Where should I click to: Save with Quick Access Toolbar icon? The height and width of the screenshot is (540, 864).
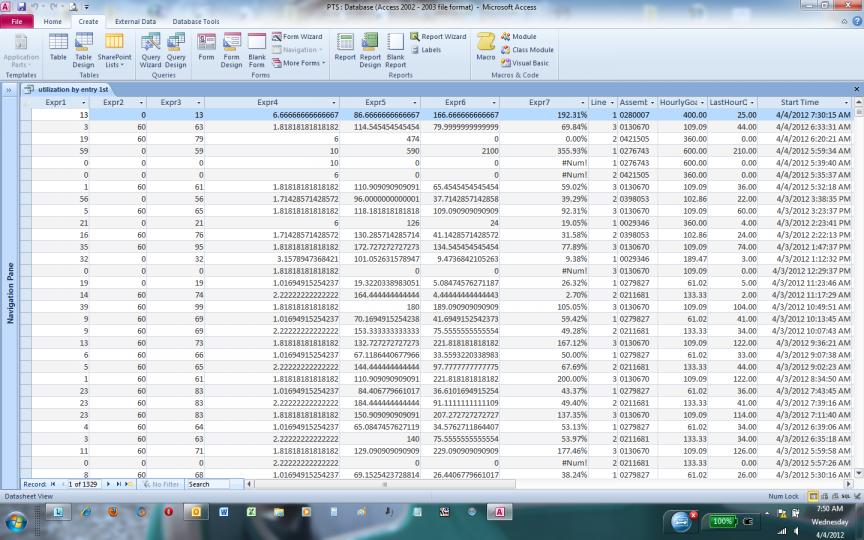[x=21, y=7]
